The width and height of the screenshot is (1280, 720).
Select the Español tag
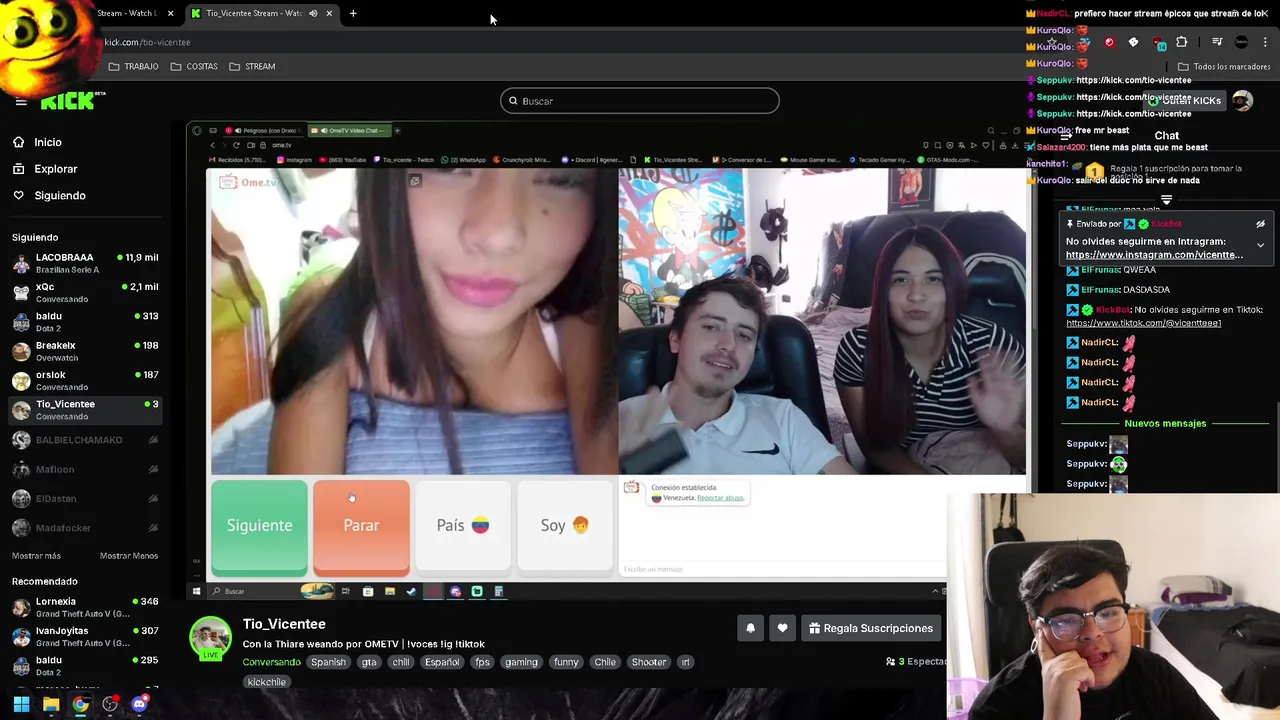[x=442, y=662]
